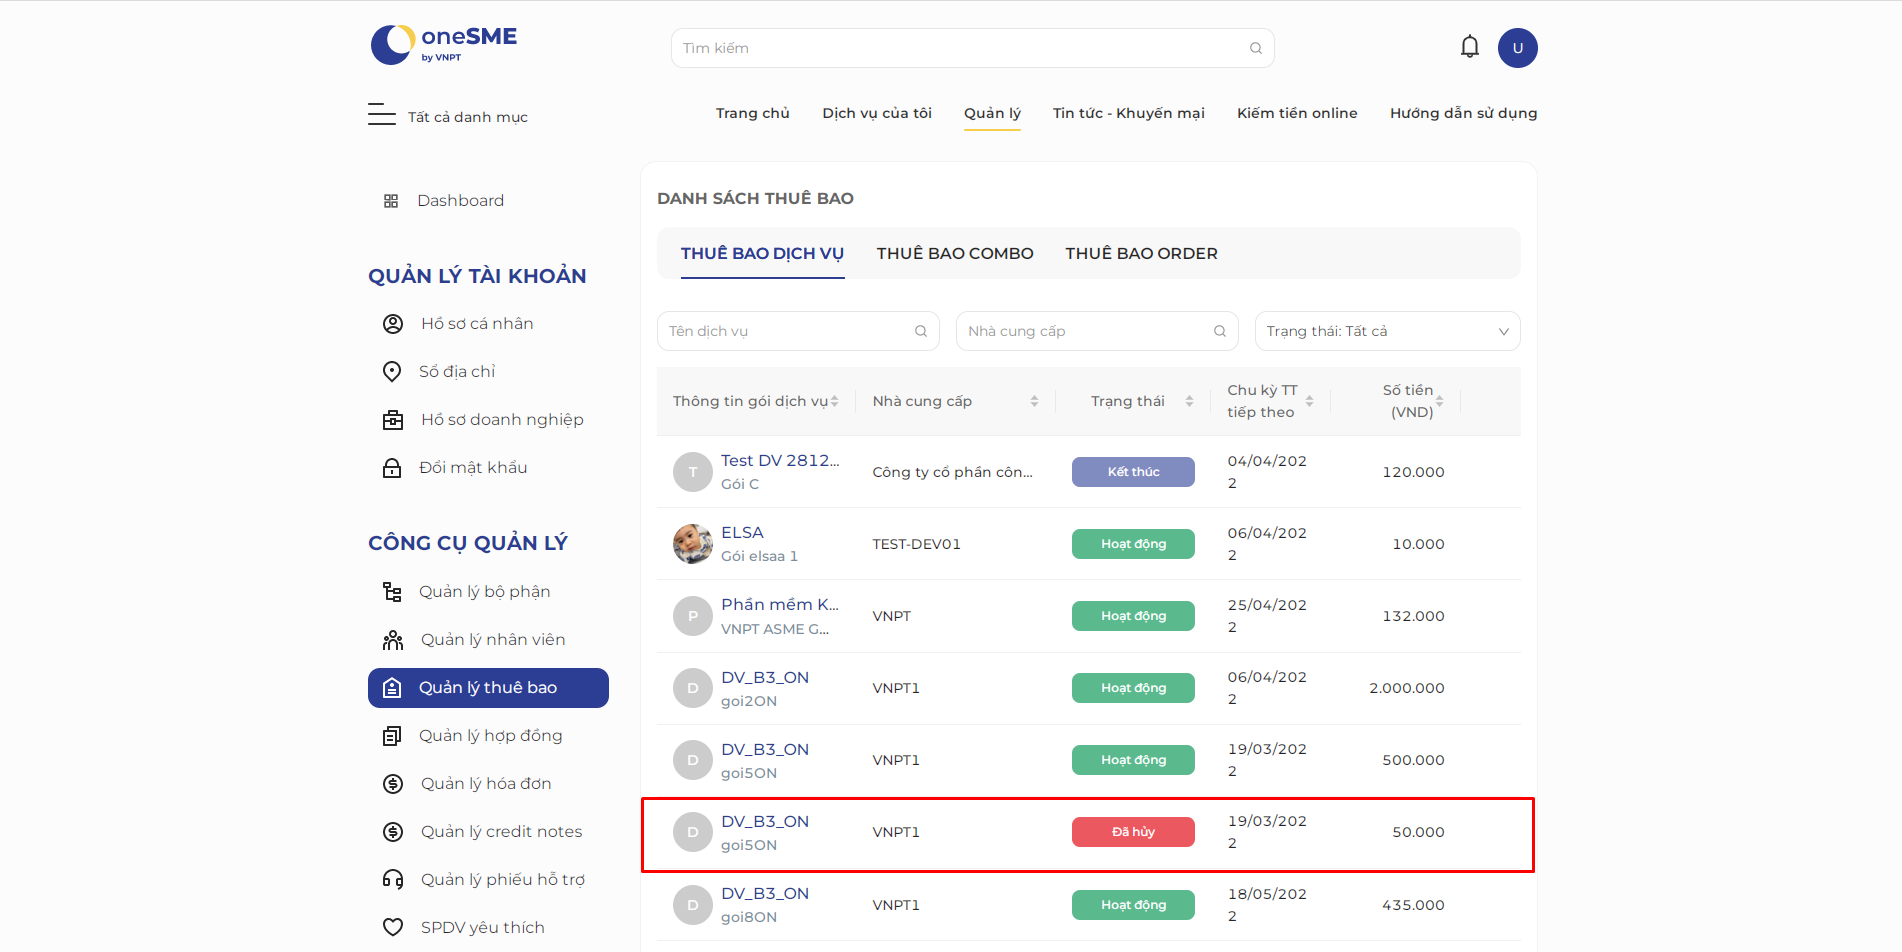The image size is (1902, 952).
Task: Open the Test DV 2812... service link
Action: (x=780, y=461)
